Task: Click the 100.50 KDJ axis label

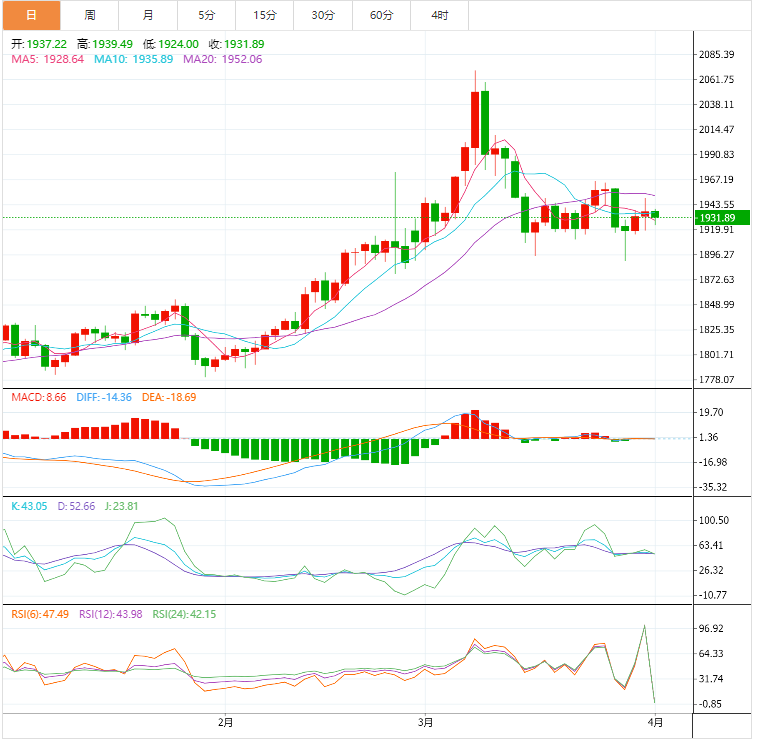Action: pyautogui.click(x=714, y=521)
